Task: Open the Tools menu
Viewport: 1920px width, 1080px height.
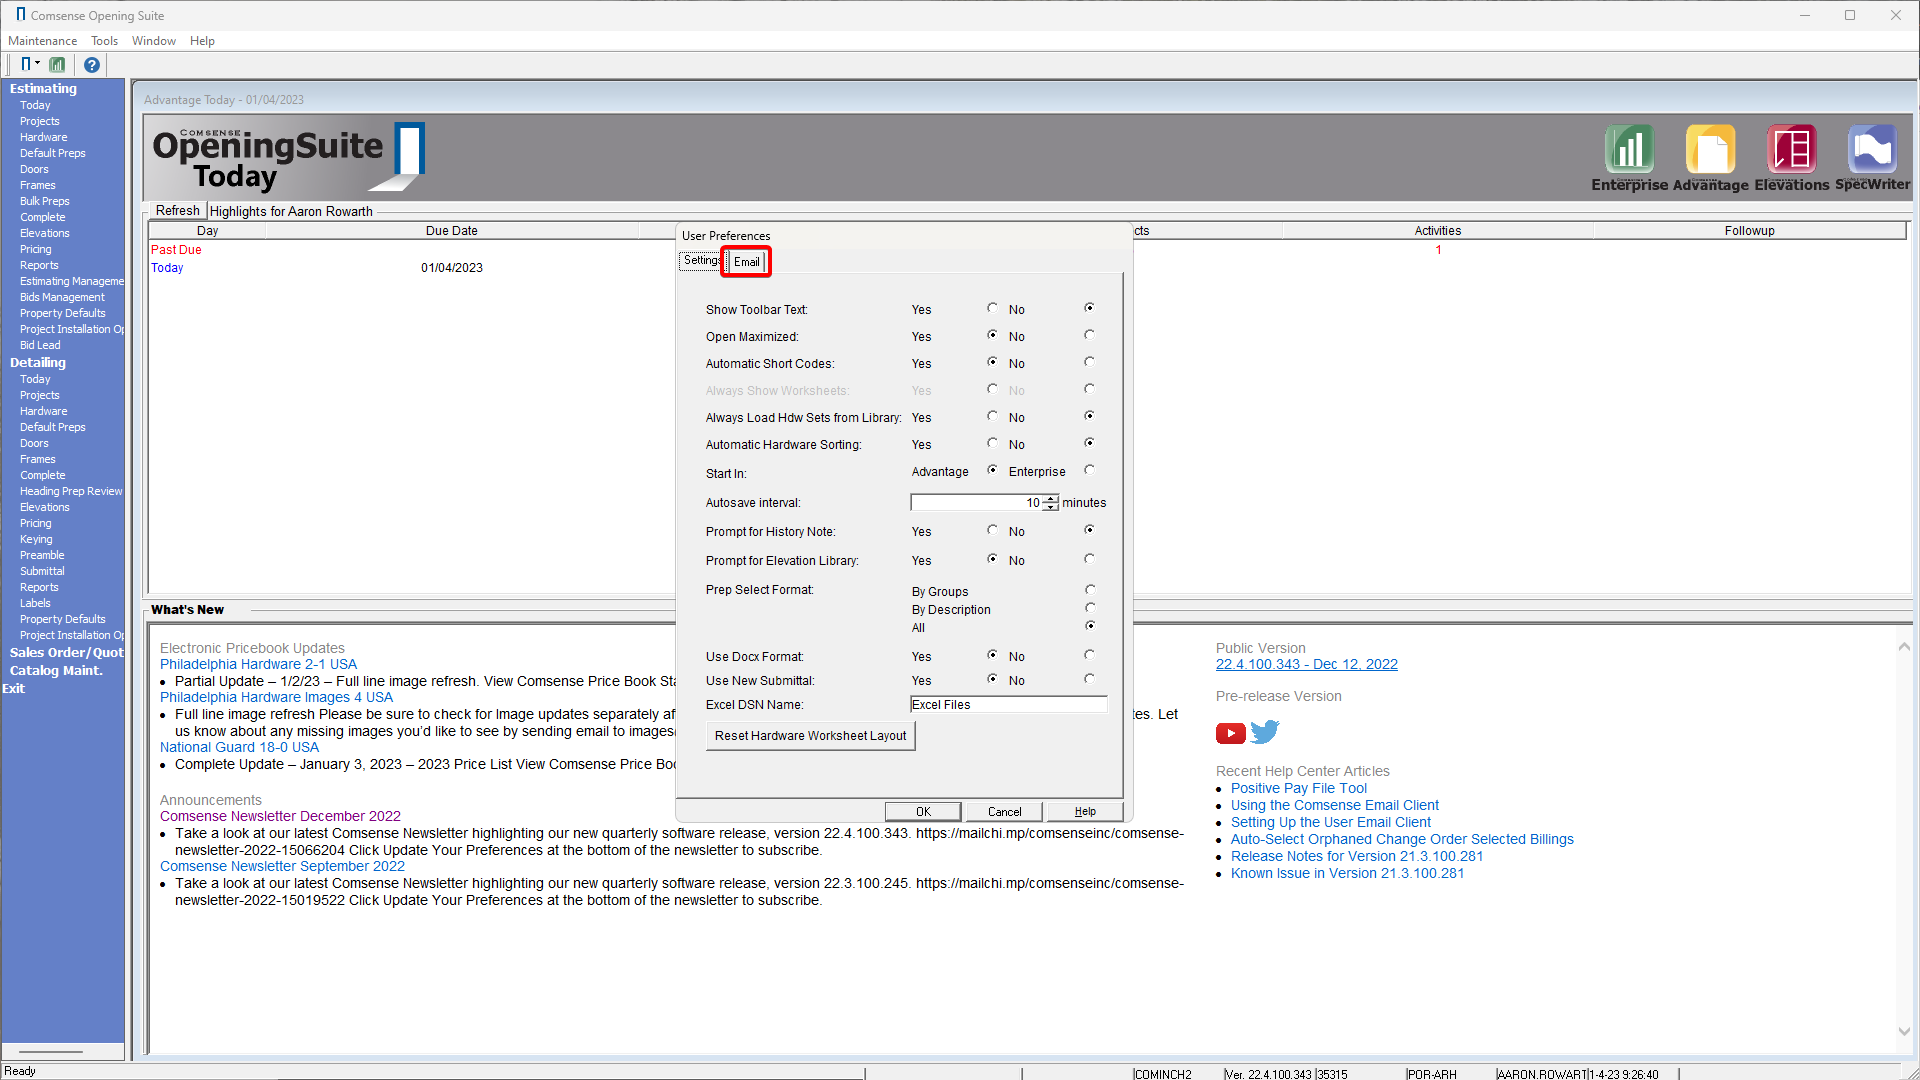Action: click(x=104, y=41)
